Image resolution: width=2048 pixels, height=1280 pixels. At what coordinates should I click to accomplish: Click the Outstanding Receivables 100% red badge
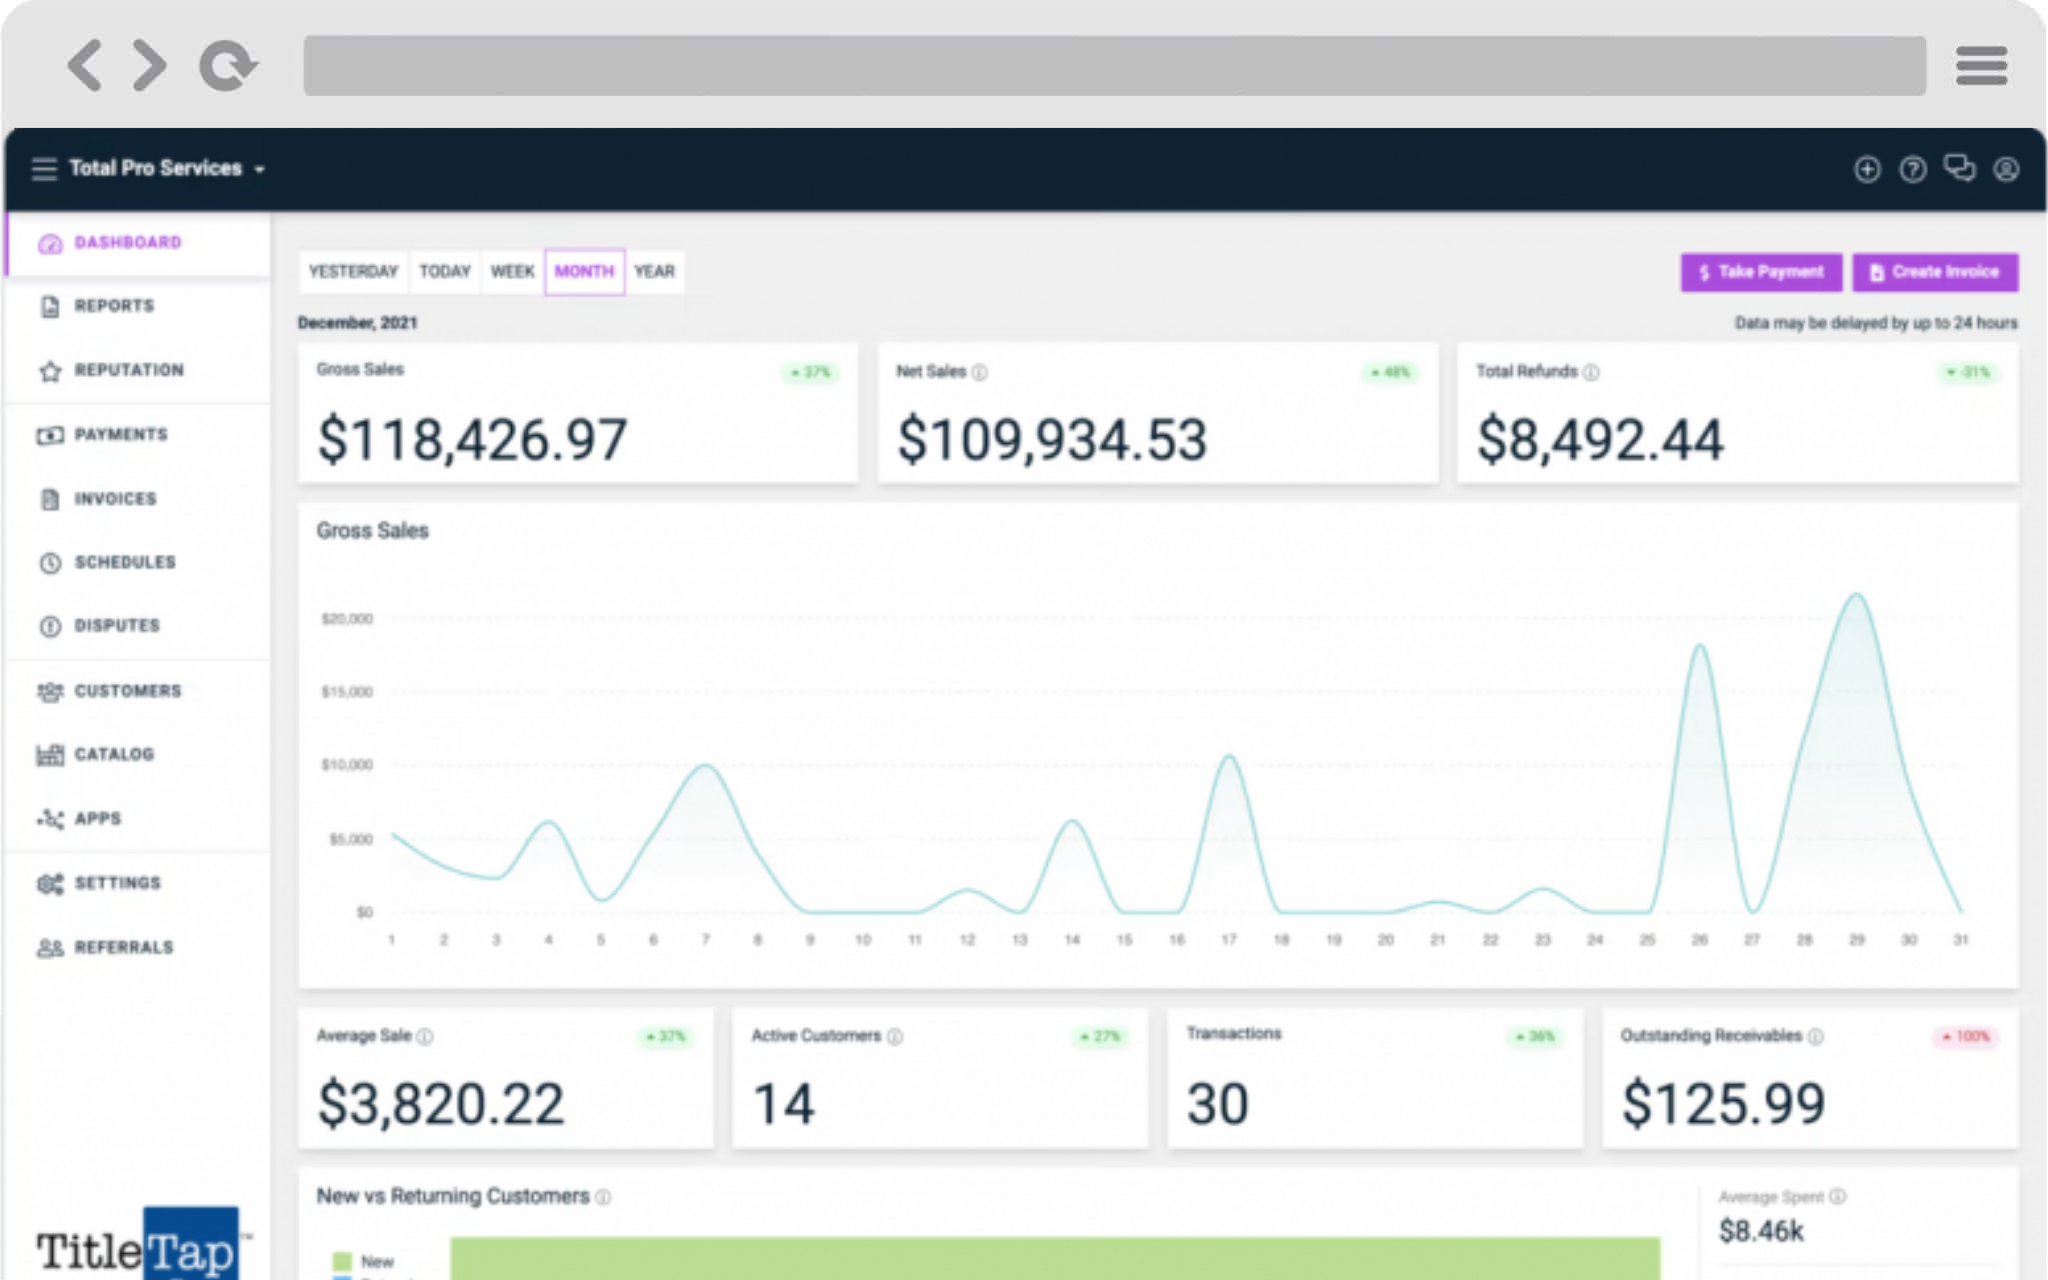(x=1966, y=1036)
